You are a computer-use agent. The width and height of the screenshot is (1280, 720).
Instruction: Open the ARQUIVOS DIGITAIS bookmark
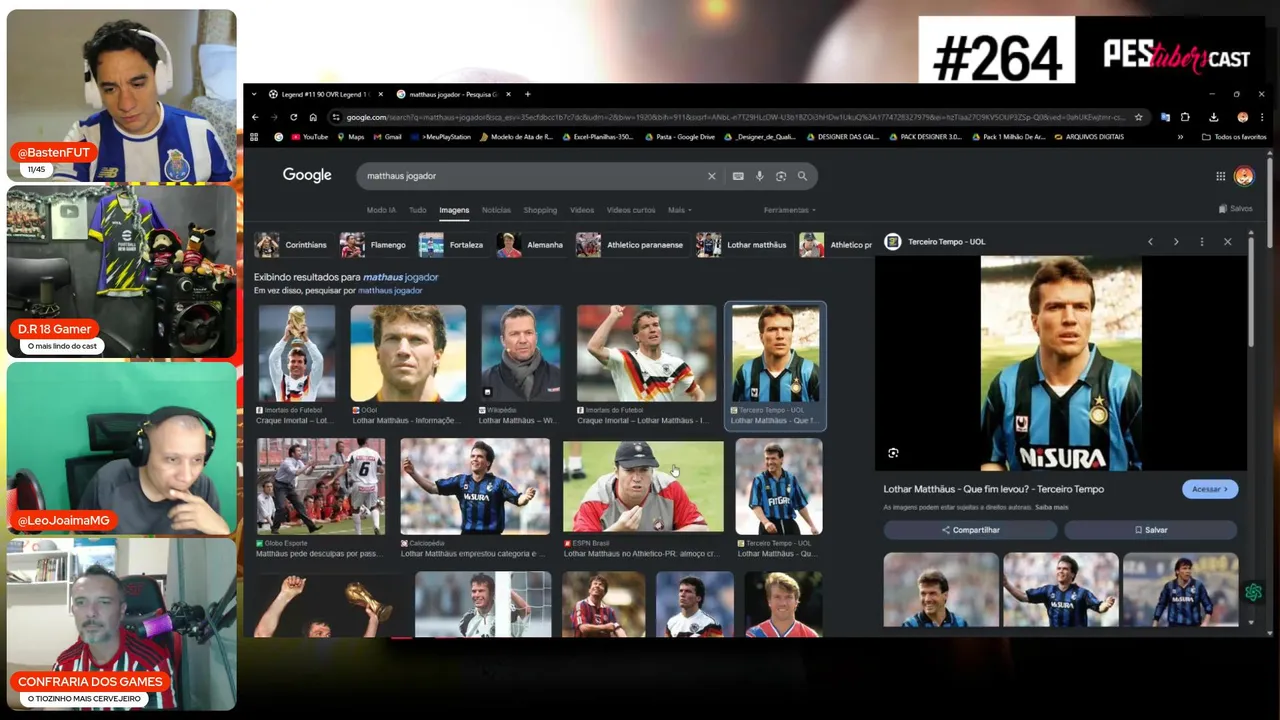click(x=1088, y=137)
